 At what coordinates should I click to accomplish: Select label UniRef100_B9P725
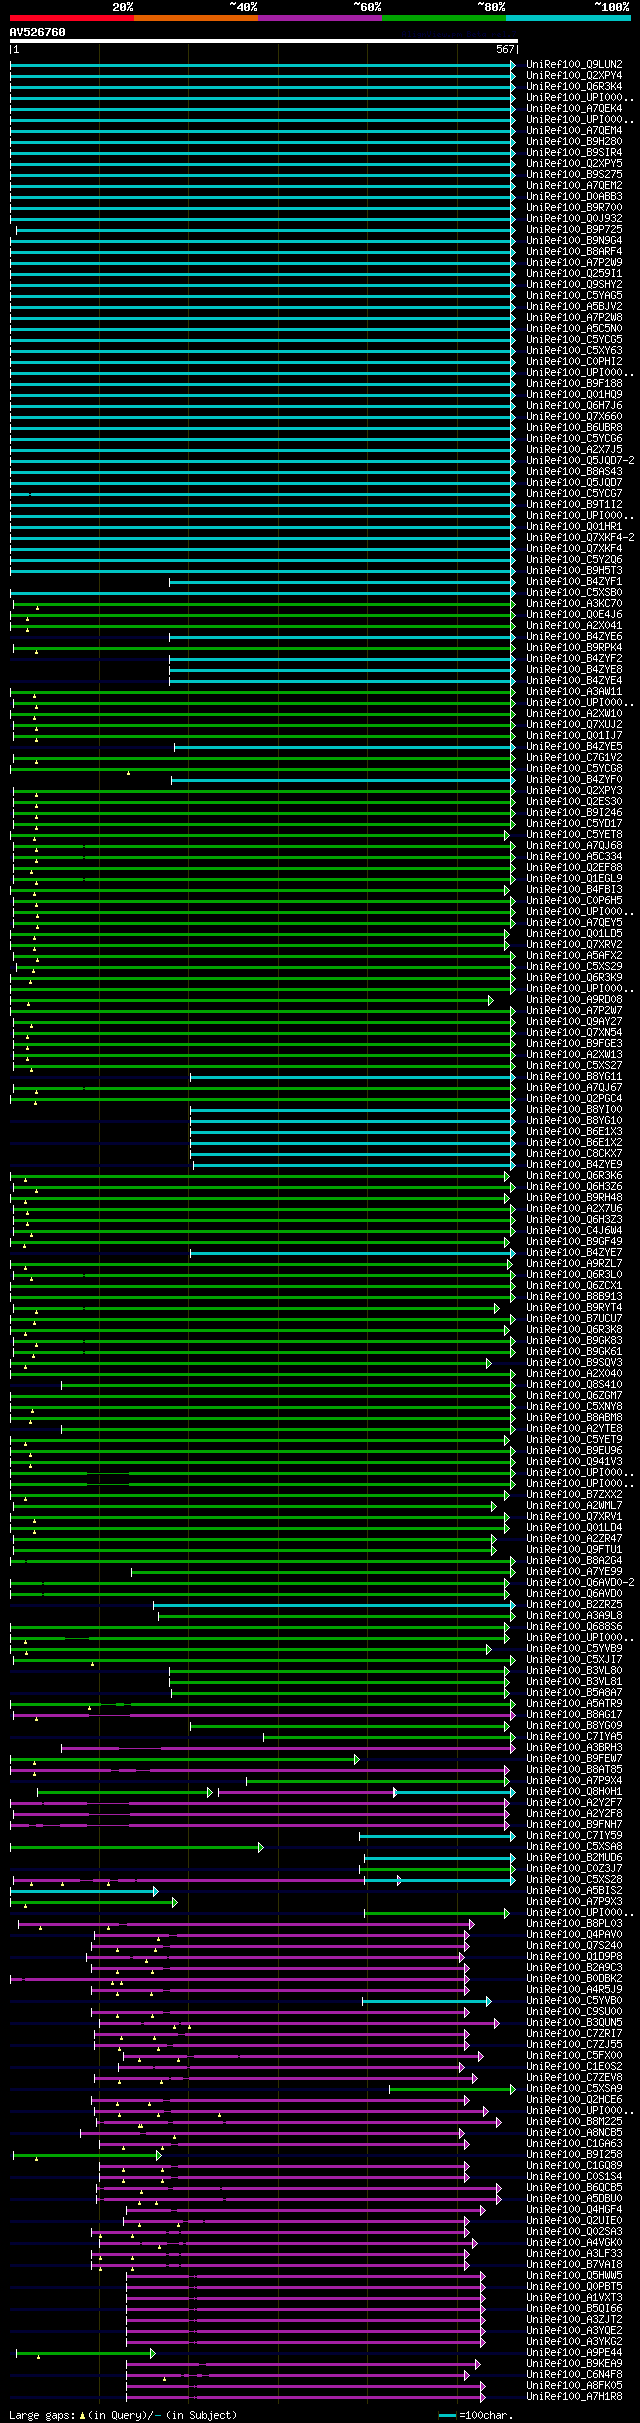574,230
